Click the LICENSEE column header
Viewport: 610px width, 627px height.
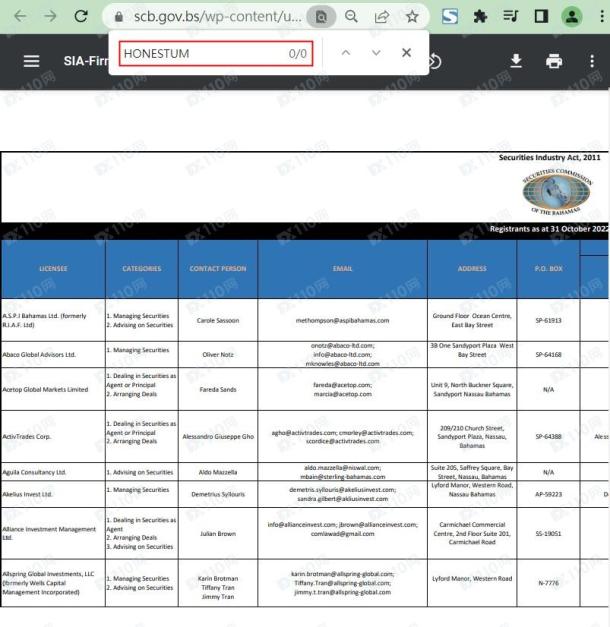(53, 269)
